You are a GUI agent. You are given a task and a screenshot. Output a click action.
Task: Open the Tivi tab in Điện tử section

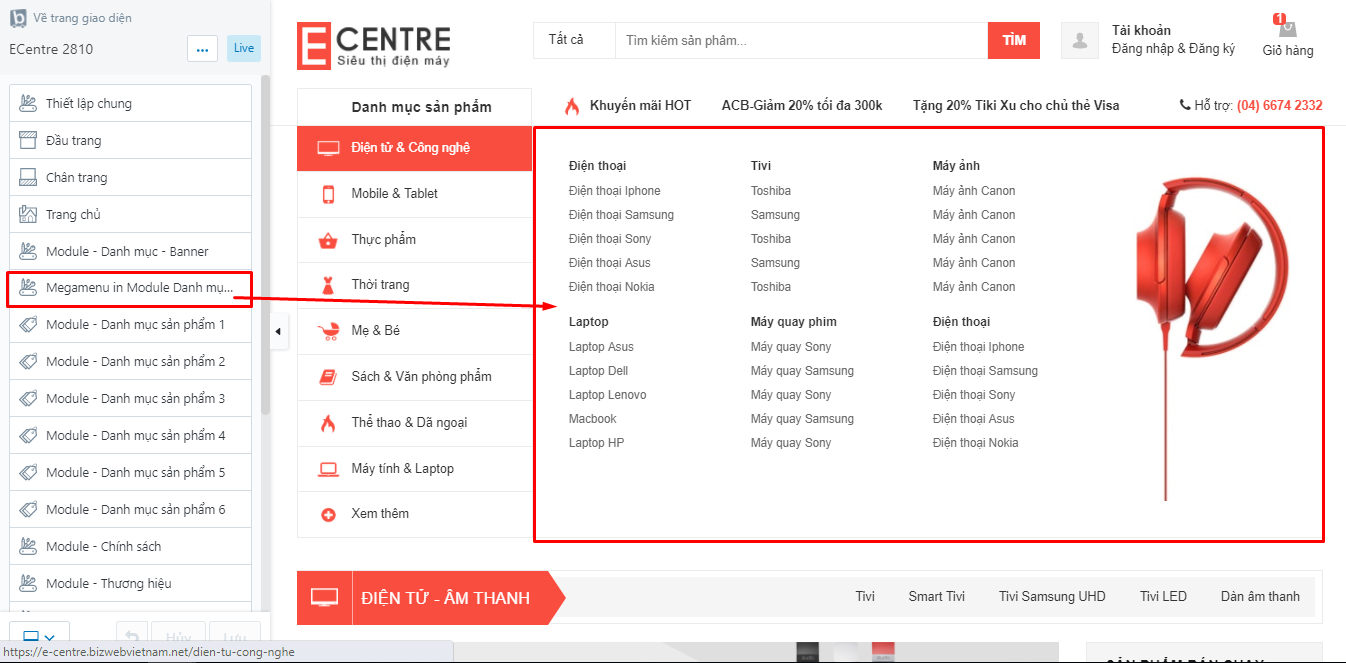point(865,597)
